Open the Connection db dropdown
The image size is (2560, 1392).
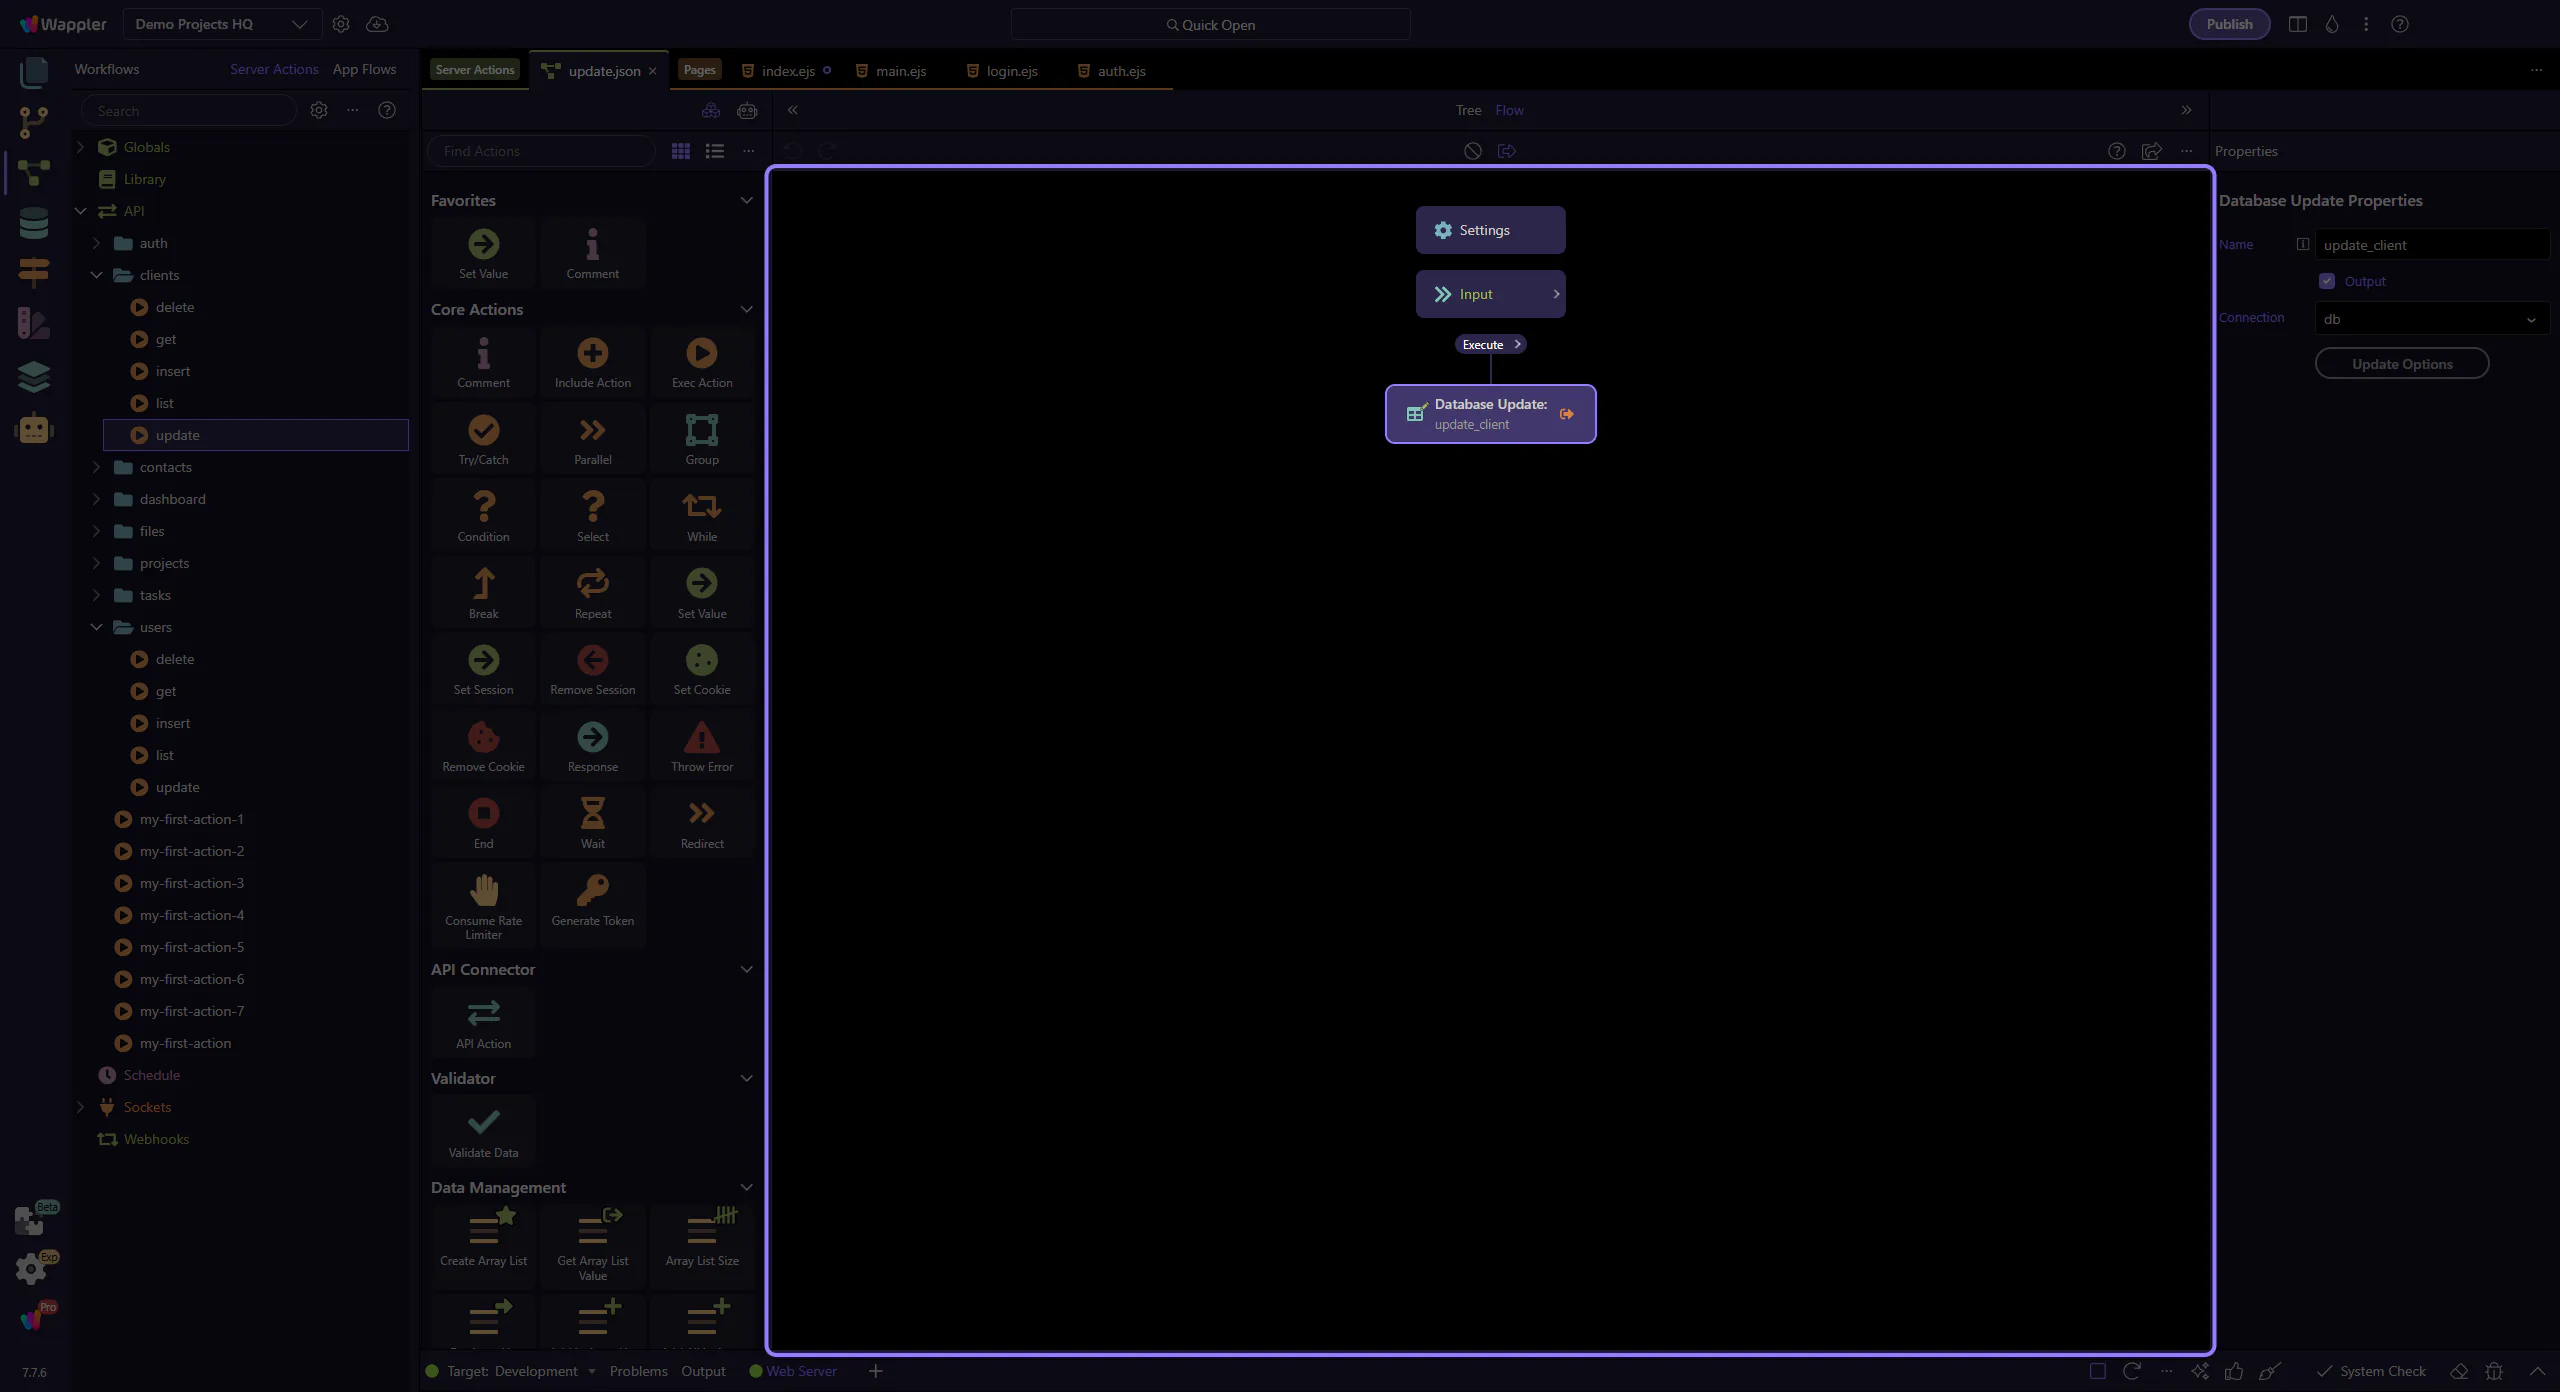click(2431, 319)
